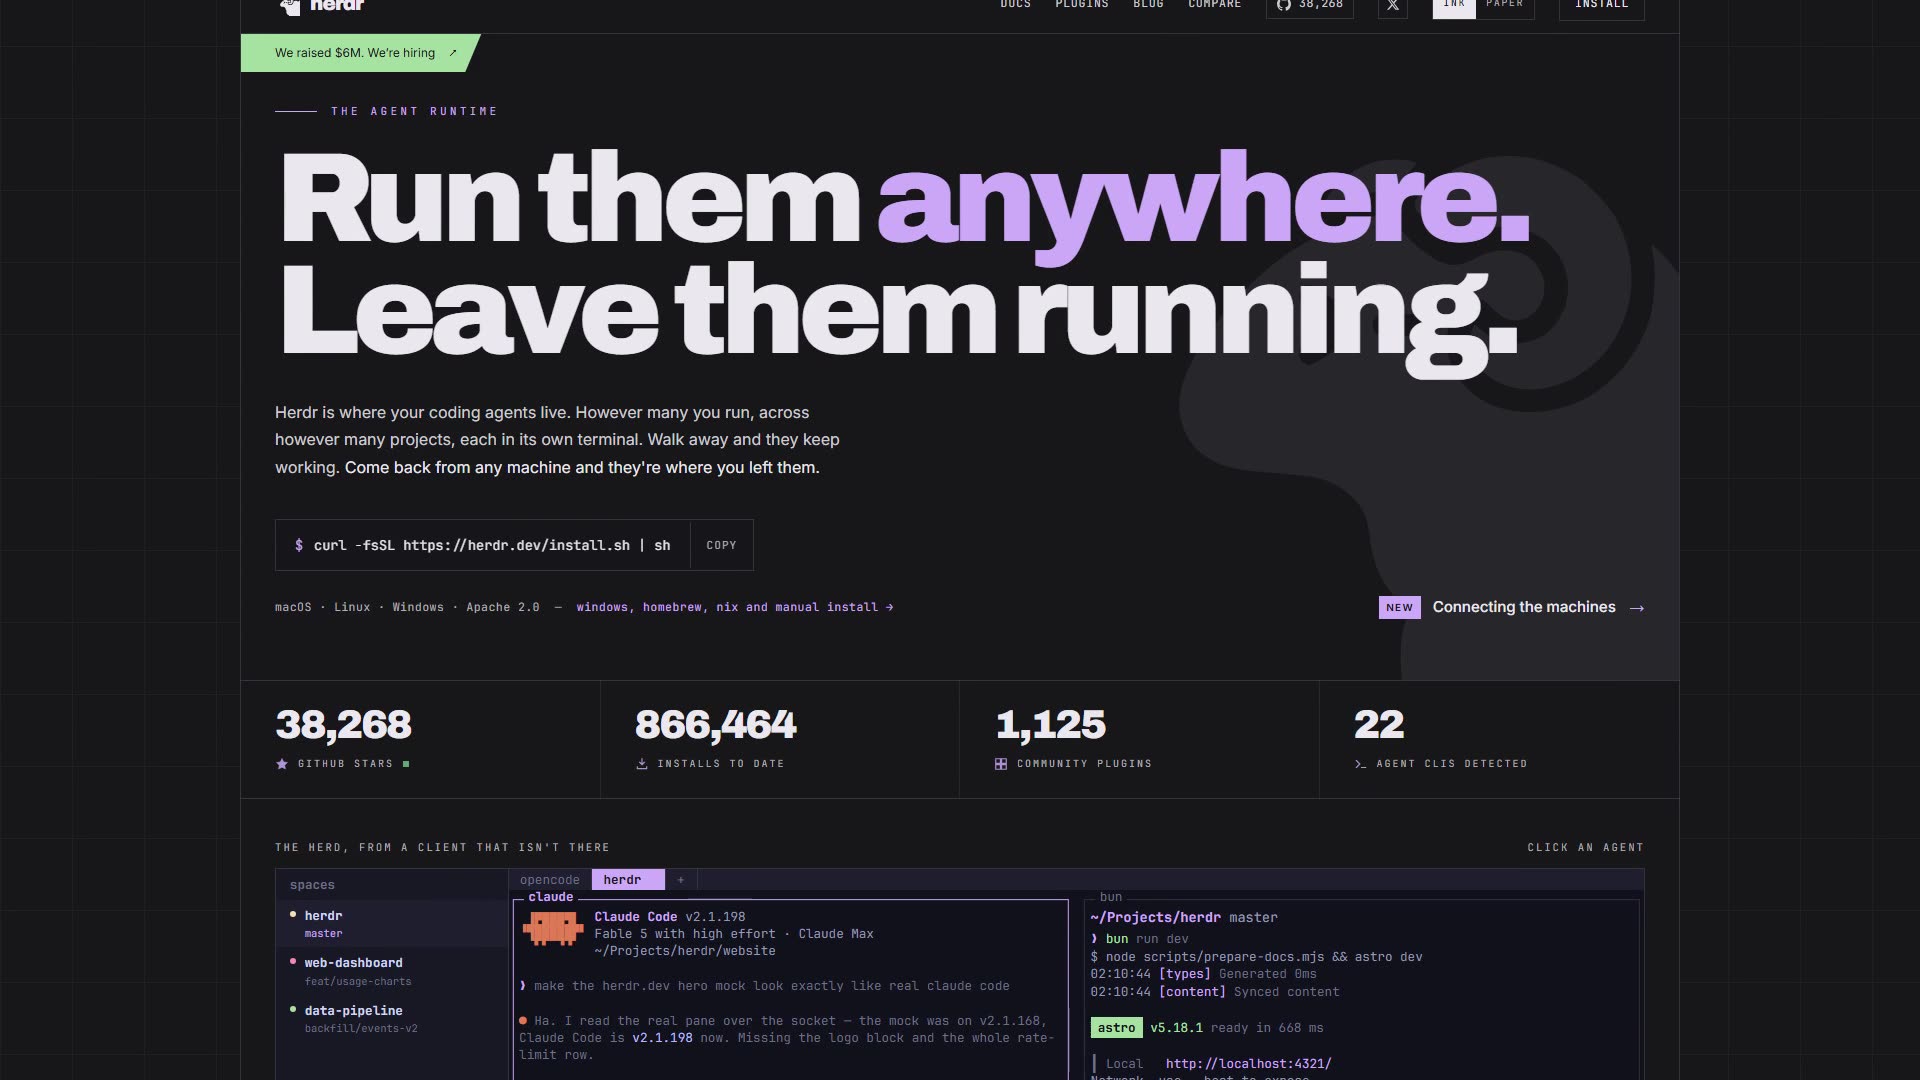Click the download icon beside Installs to Date
The height and width of the screenshot is (1080, 1920).
(x=642, y=764)
